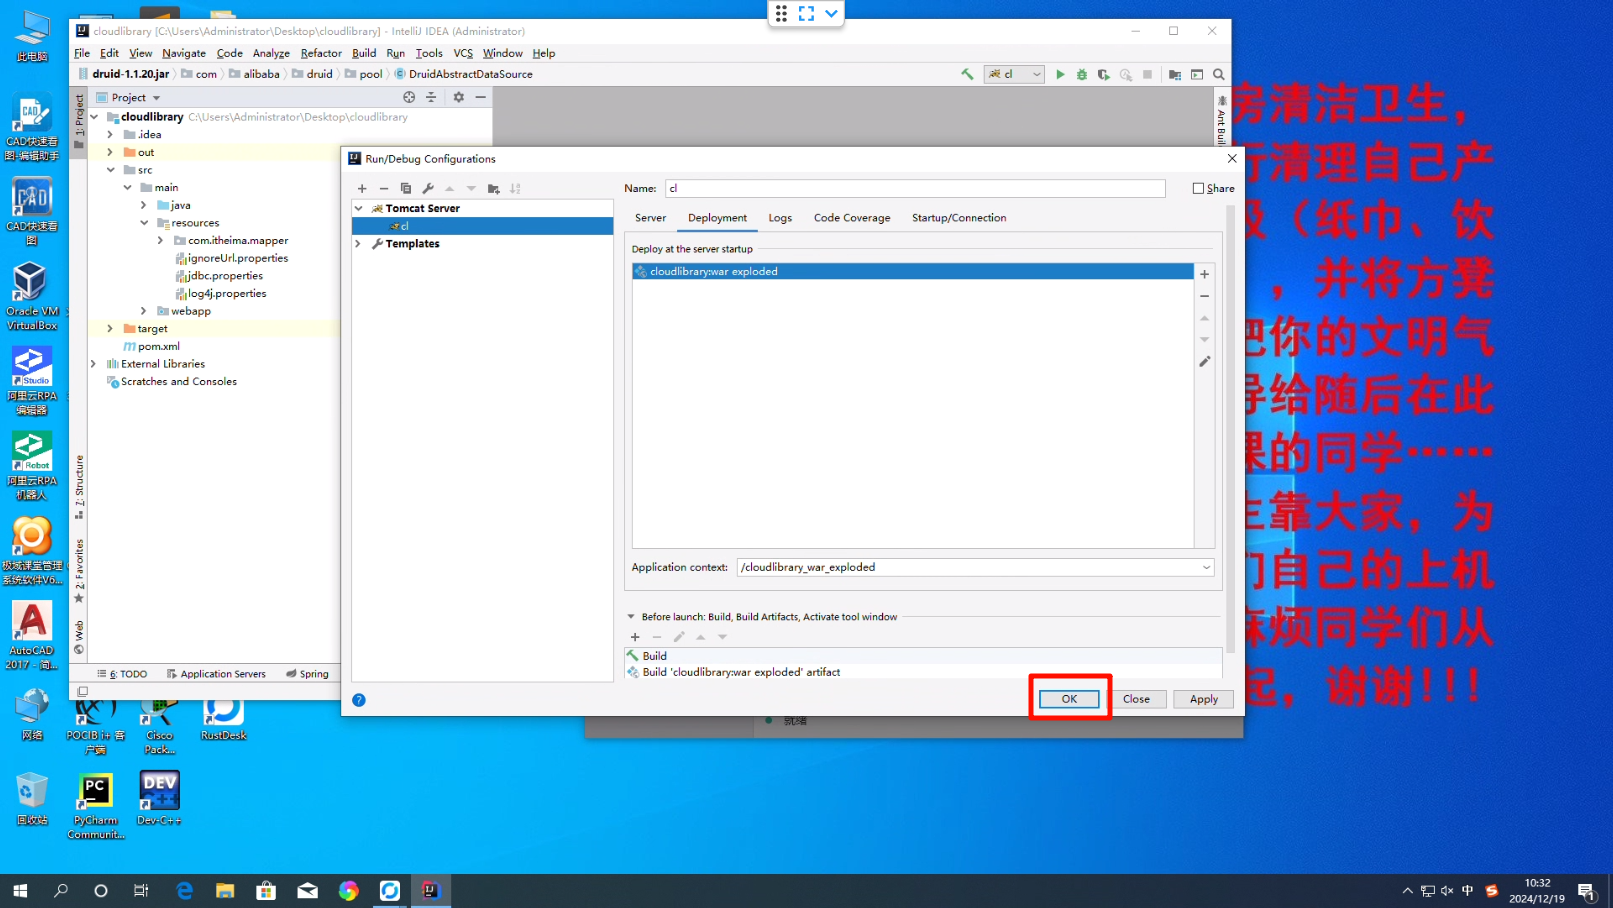The height and width of the screenshot is (908, 1613).
Task: Open the dialog help question-mark icon
Action: pos(359,700)
